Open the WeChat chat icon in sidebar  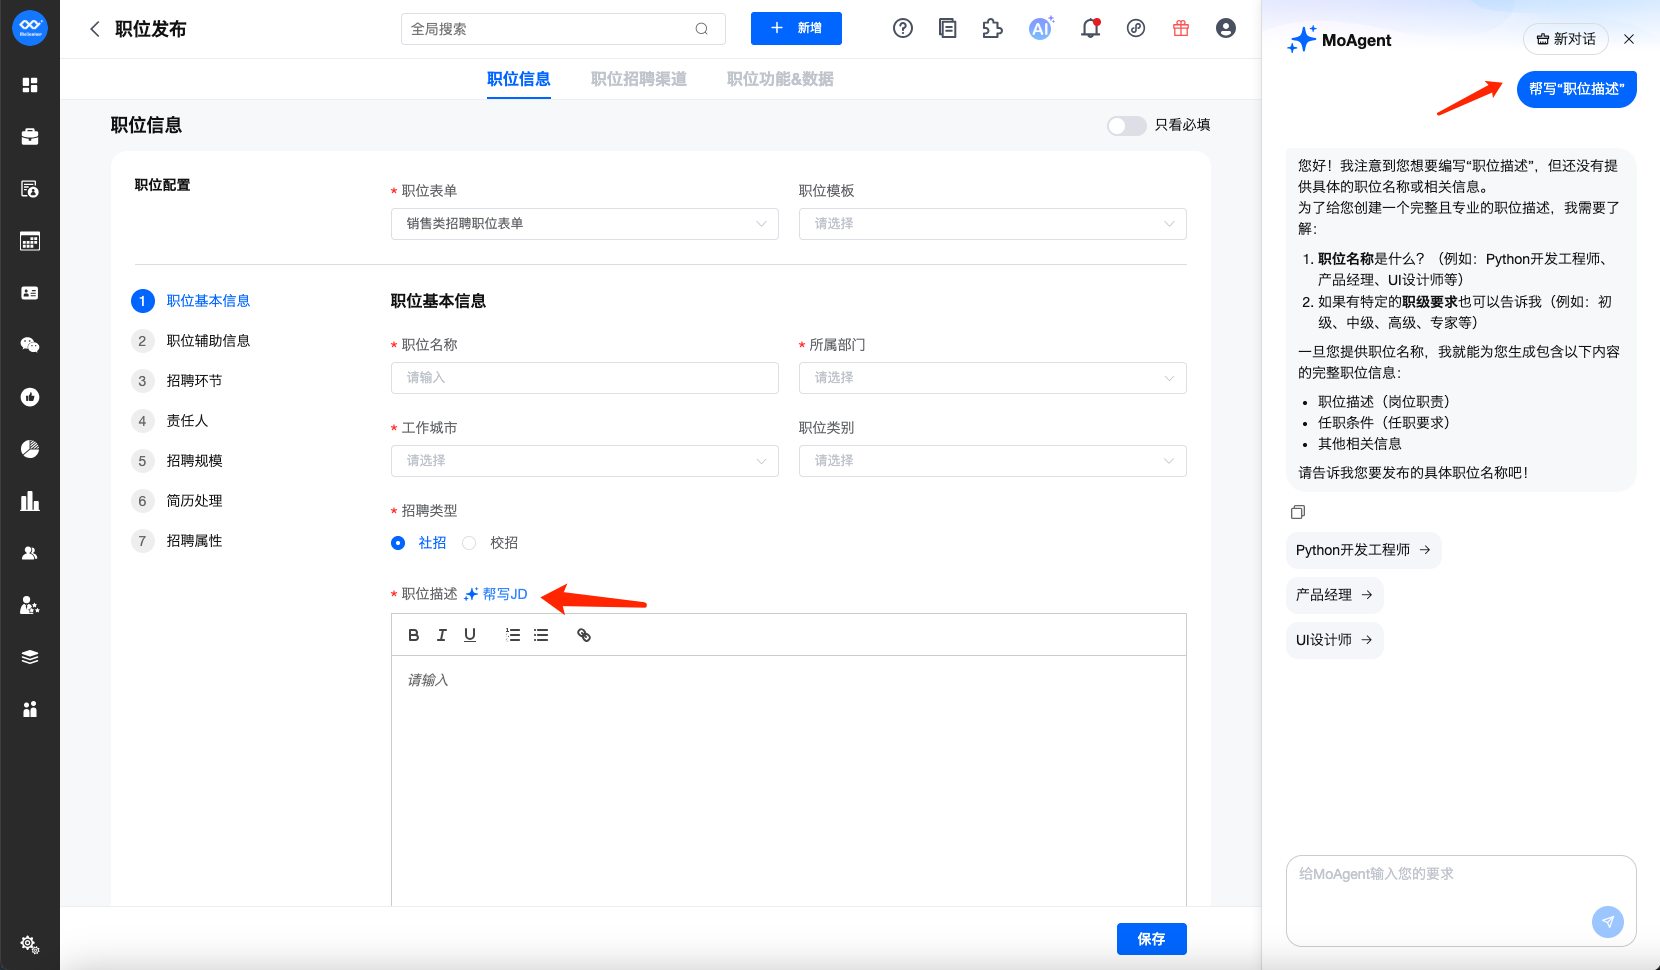(30, 345)
